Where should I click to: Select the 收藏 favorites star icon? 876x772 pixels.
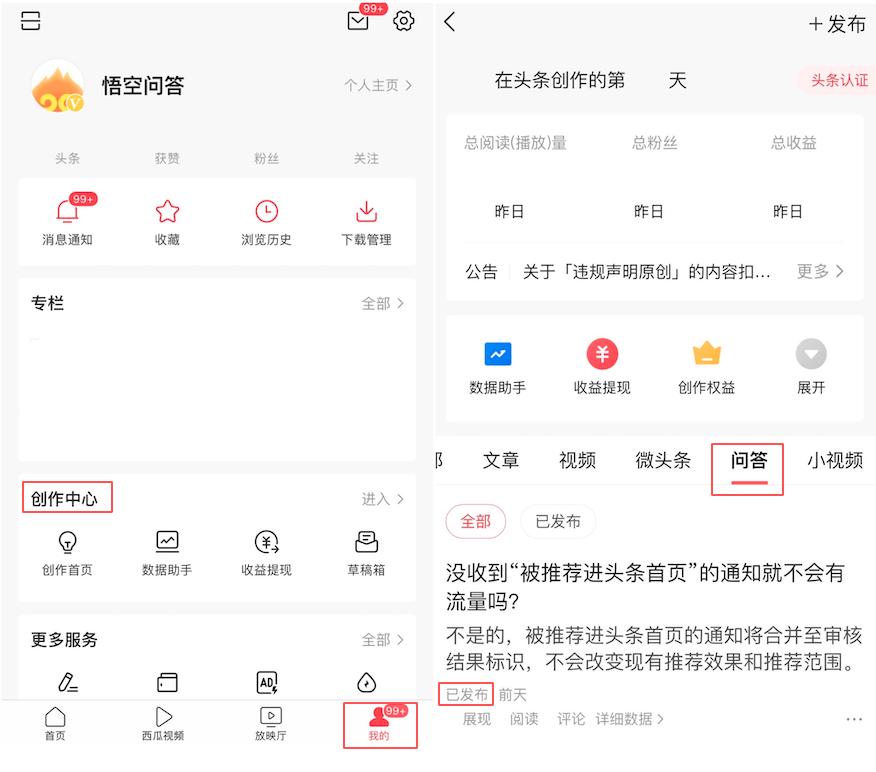click(x=166, y=211)
